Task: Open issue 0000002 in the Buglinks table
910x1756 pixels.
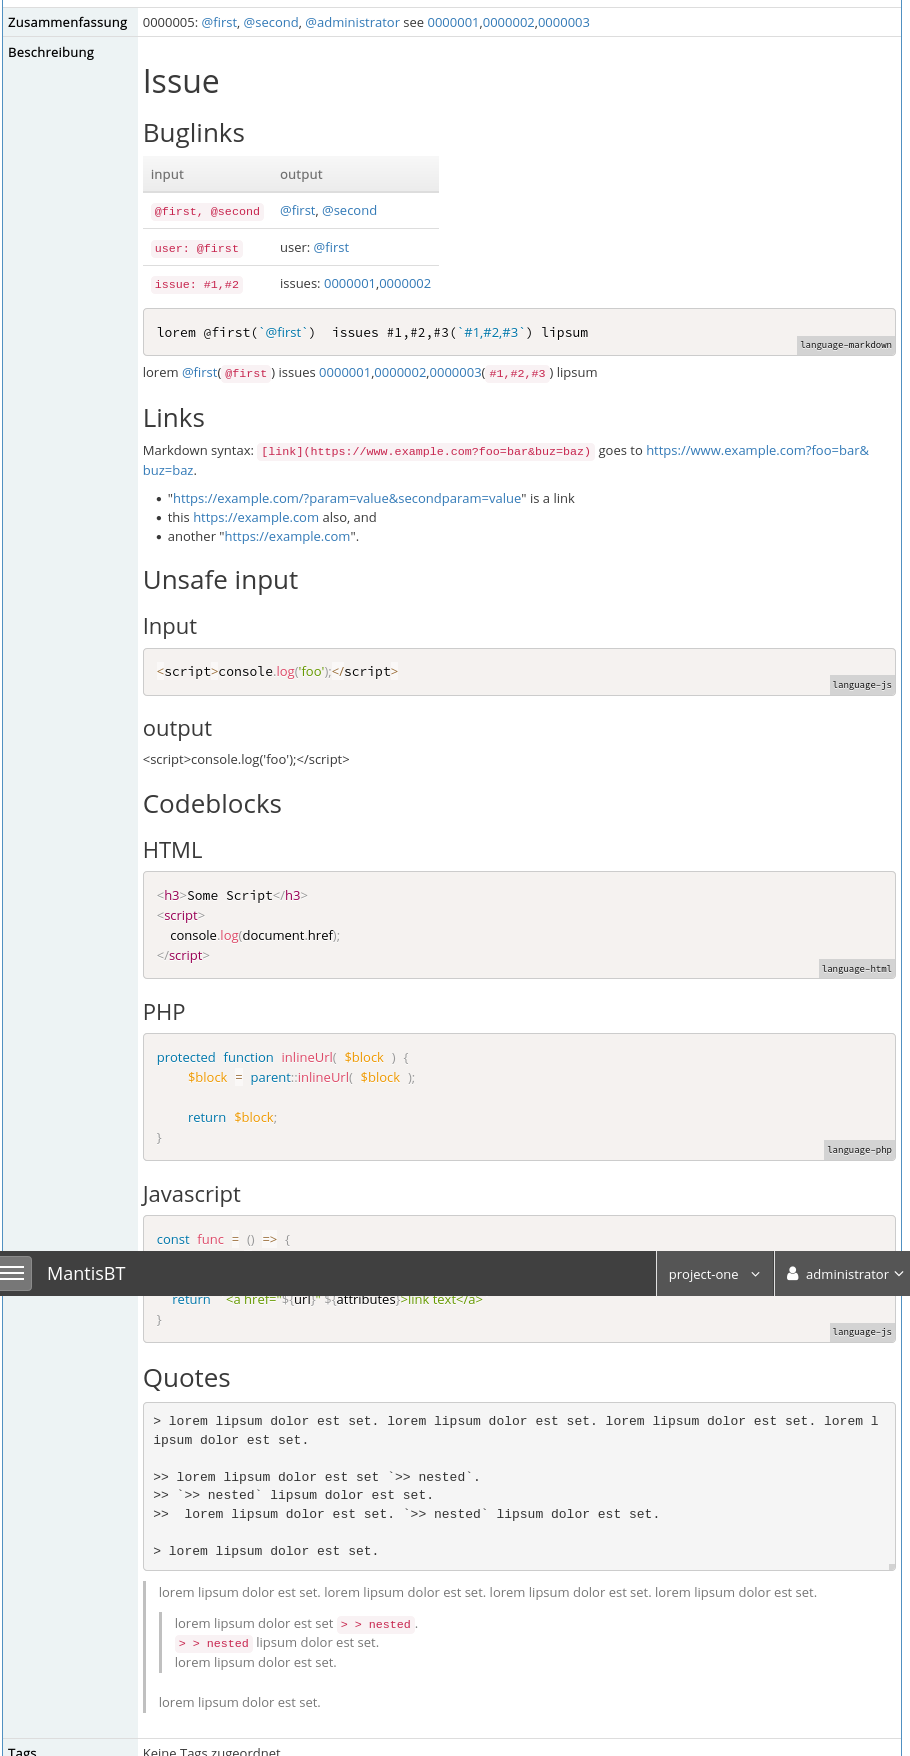Action: tap(405, 283)
